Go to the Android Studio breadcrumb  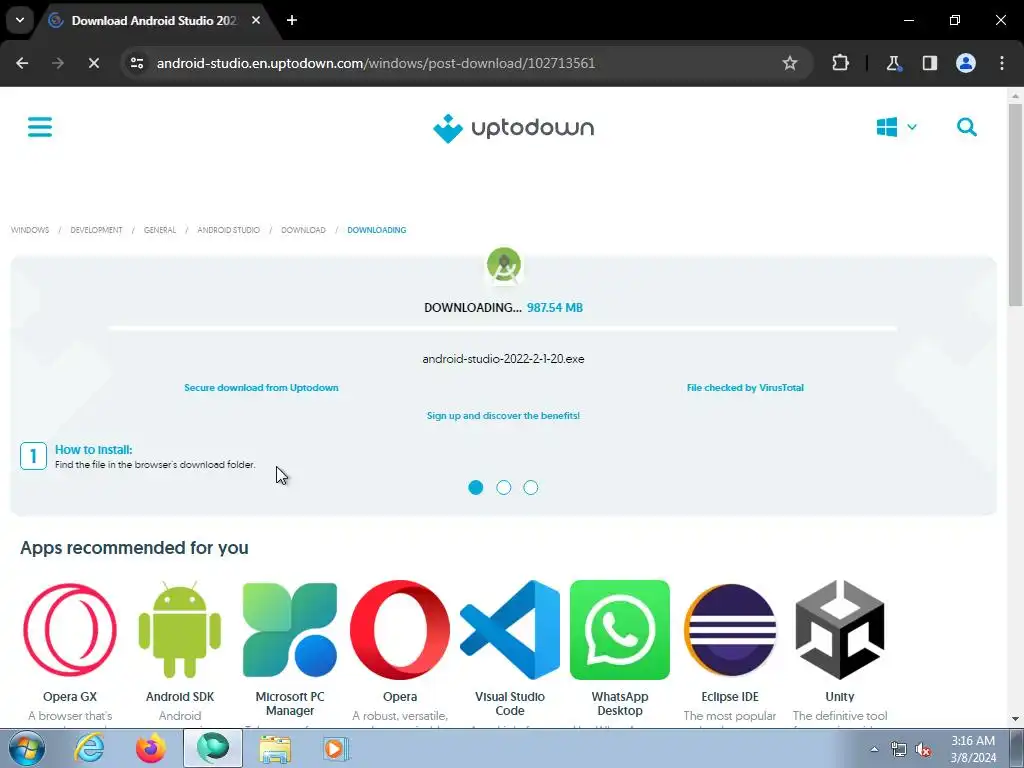click(x=229, y=230)
